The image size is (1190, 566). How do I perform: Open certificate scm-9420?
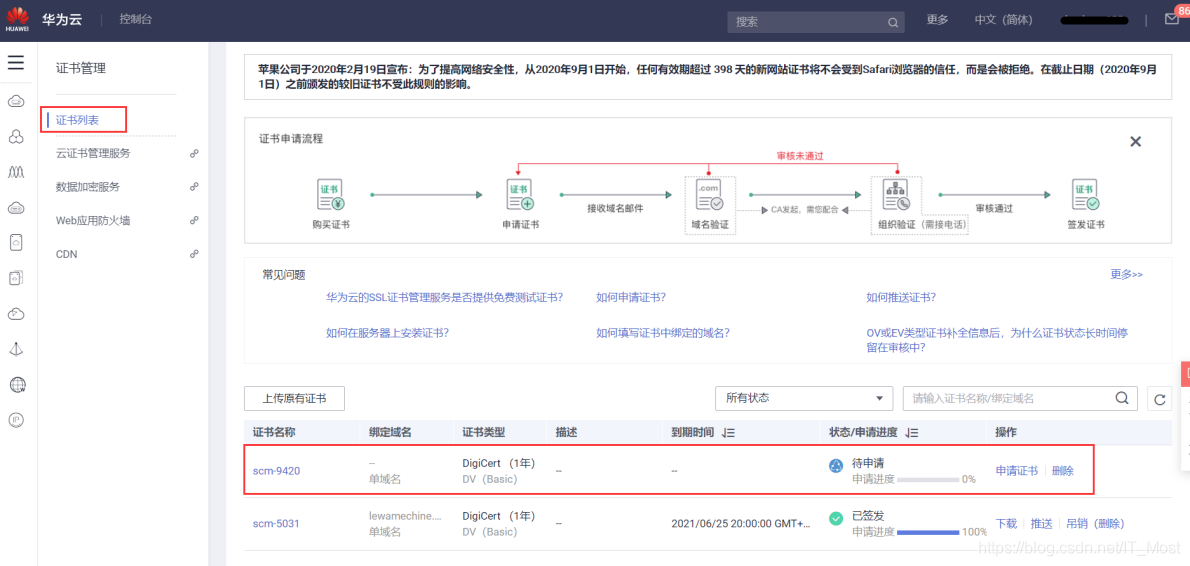click(x=276, y=470)
